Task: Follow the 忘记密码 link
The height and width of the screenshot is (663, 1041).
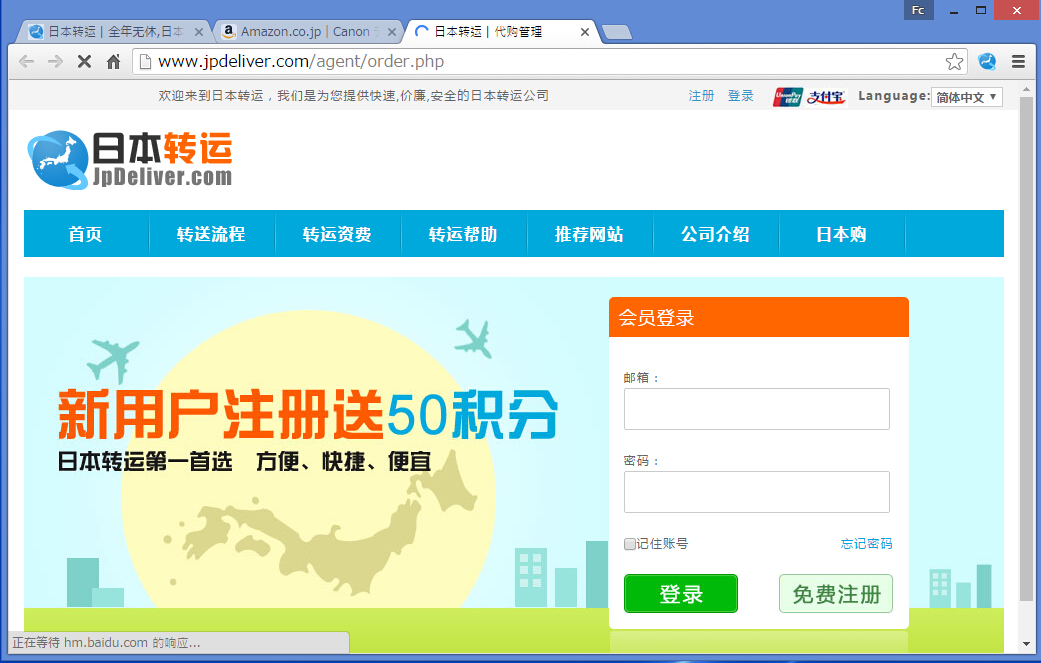Action: (x=866, y=544)
